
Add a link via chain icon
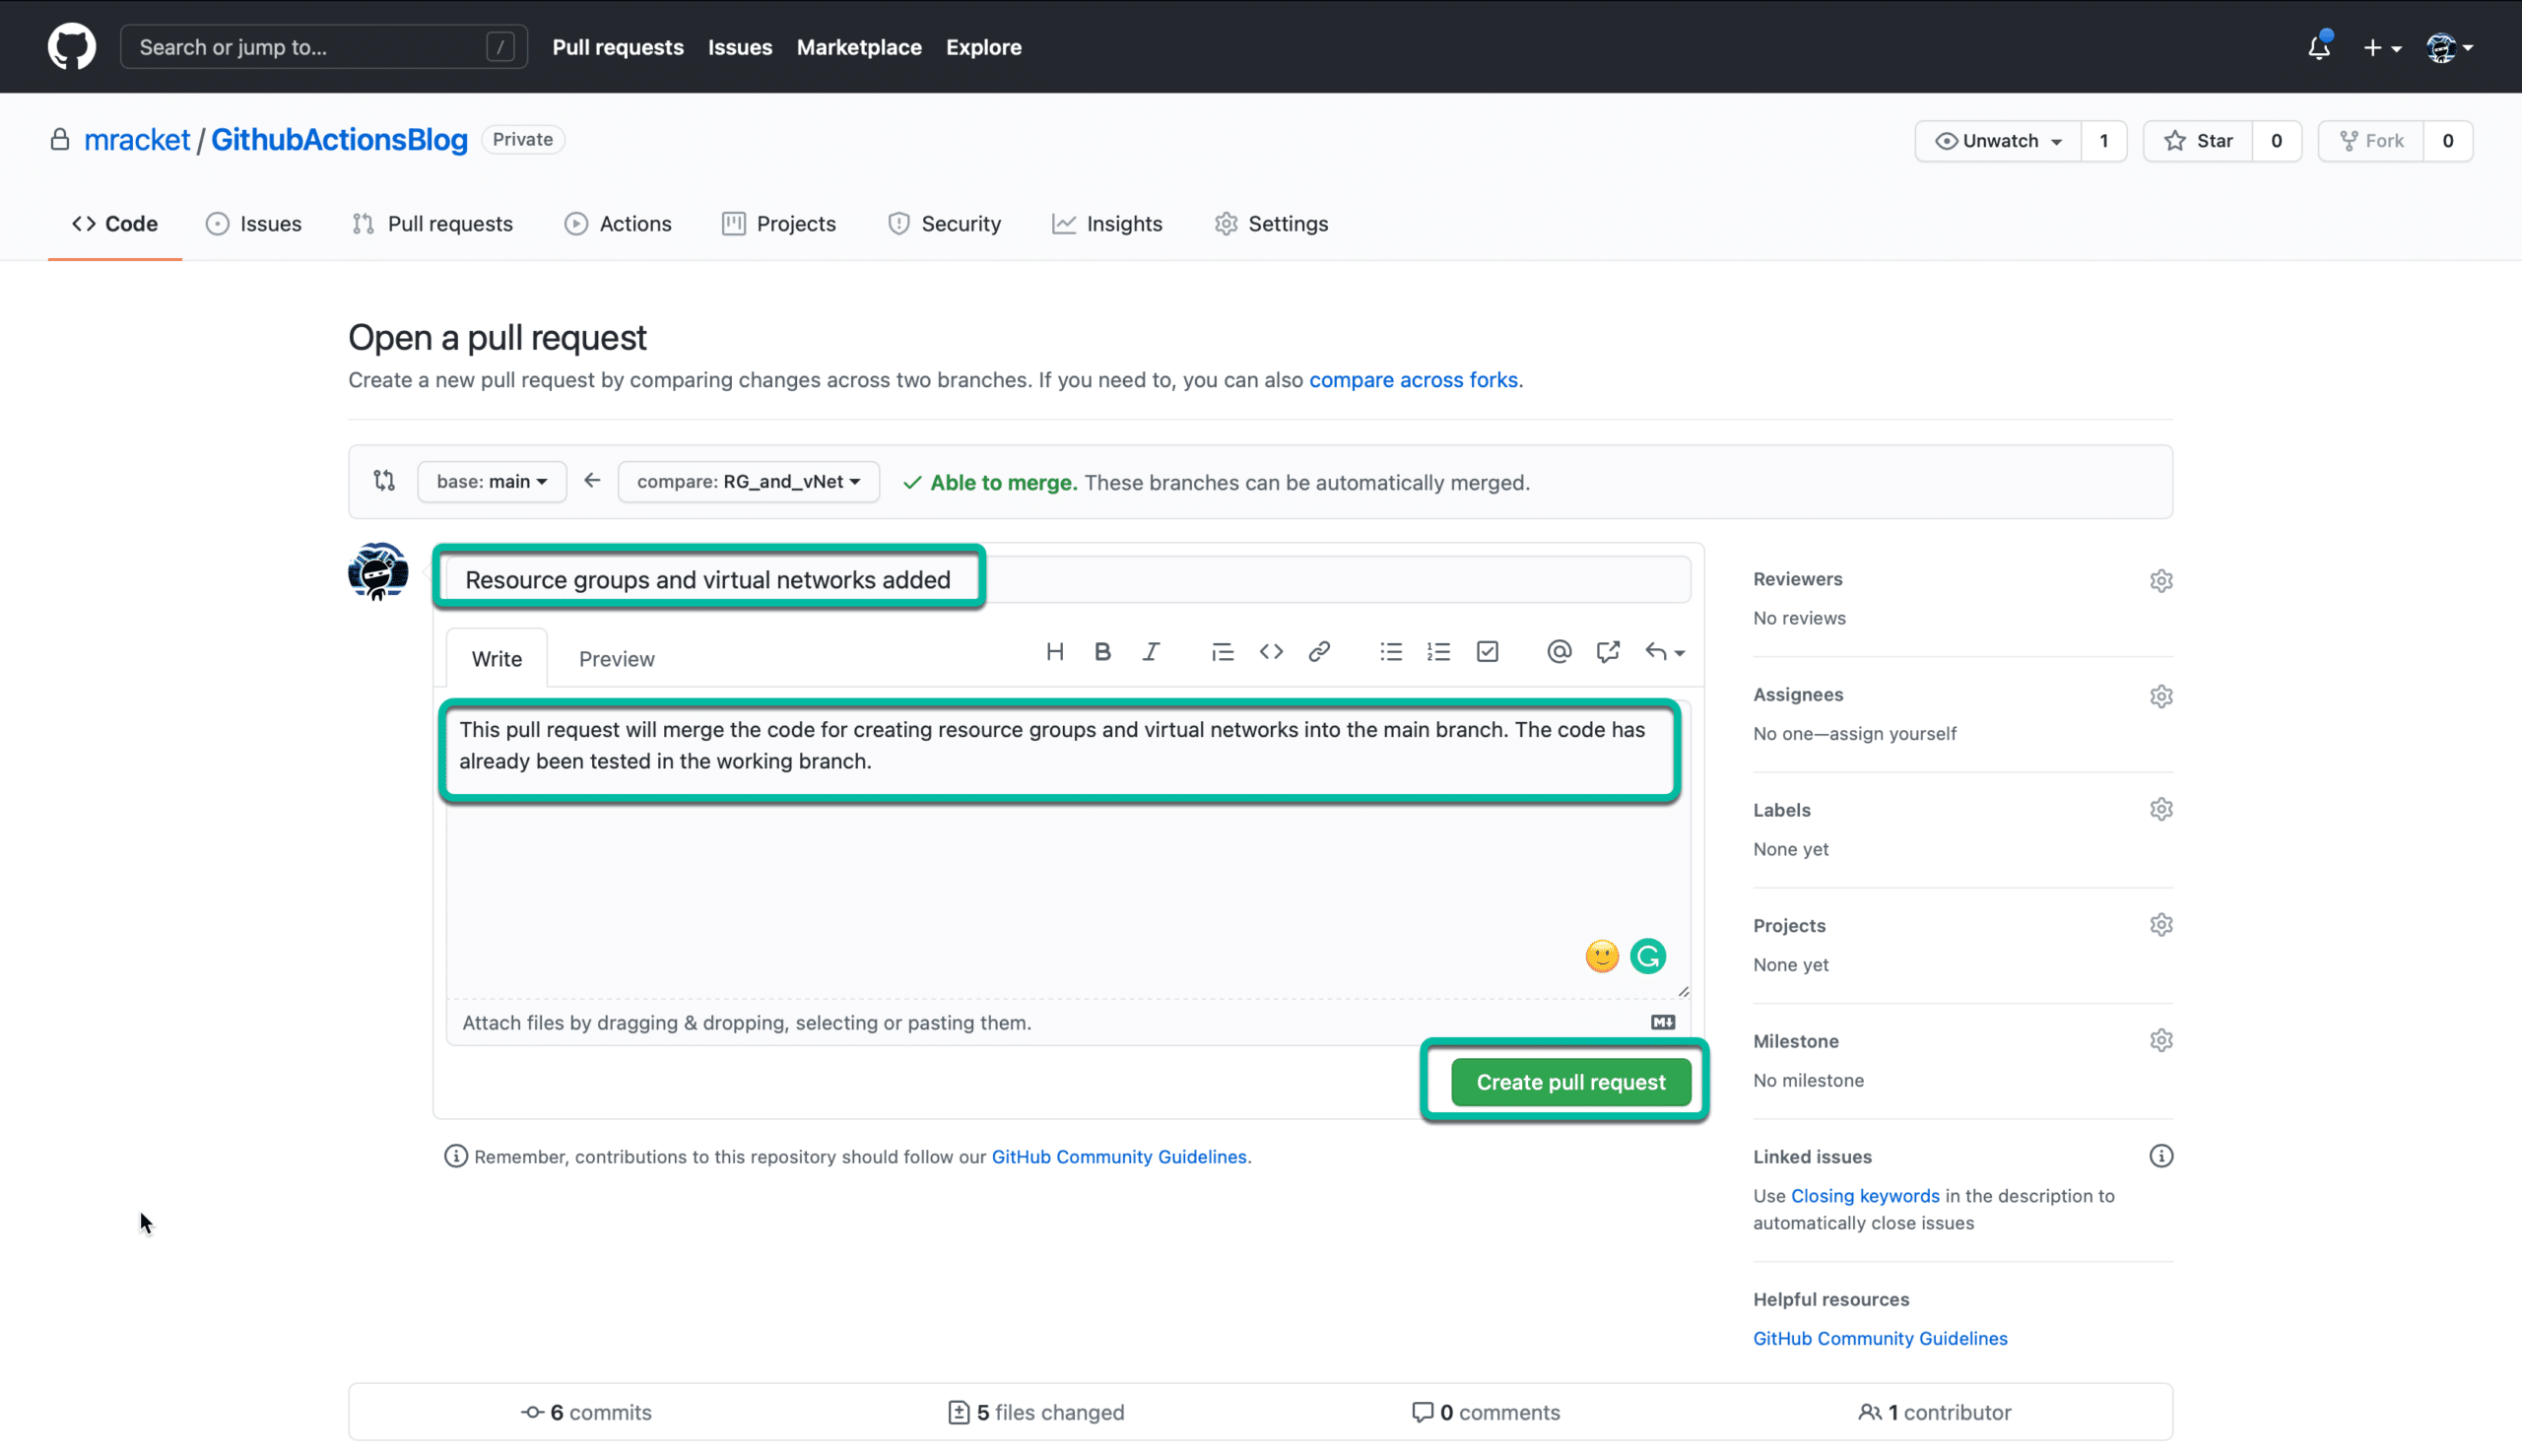tap(1319, 652)
